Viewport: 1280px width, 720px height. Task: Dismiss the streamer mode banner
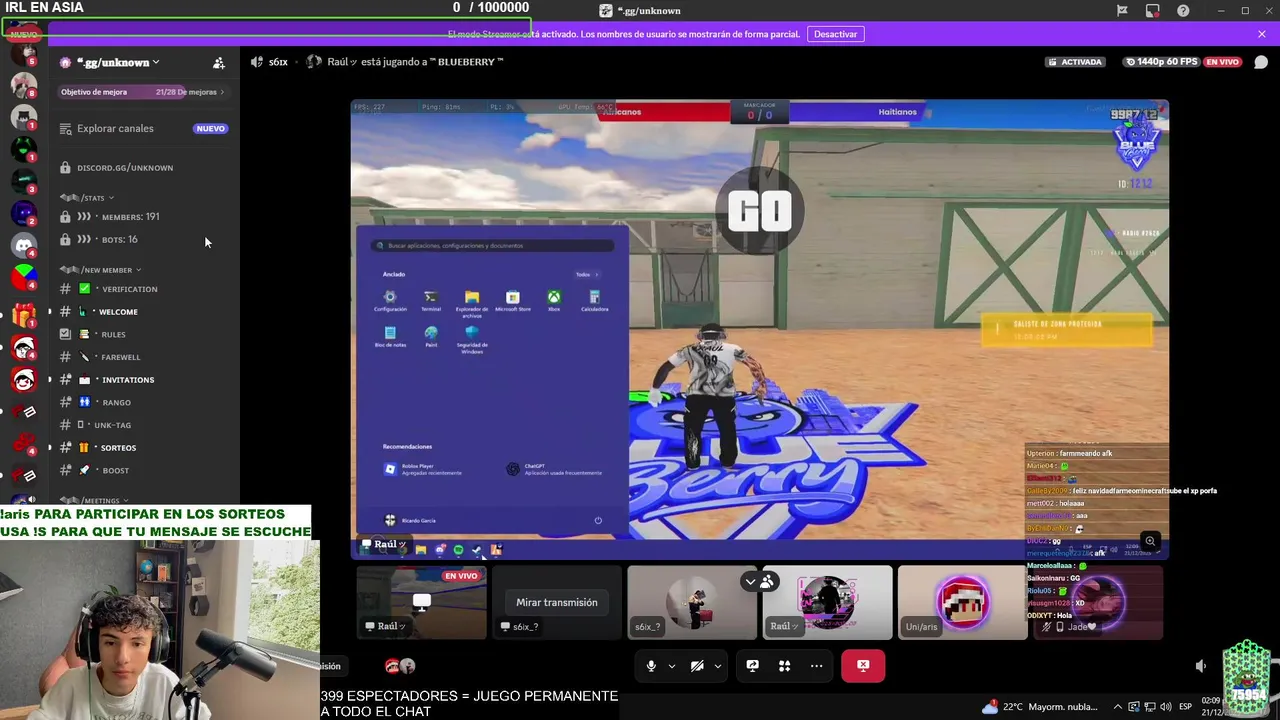[x=1262, y=34]
